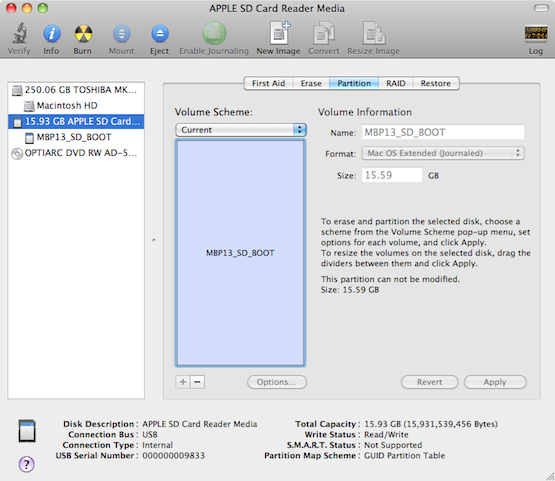Select the MBP13_SD_BOOT partition block
The height and width of the screenshot is (481, 555).
pyautogui.click(x=240, y=253)
